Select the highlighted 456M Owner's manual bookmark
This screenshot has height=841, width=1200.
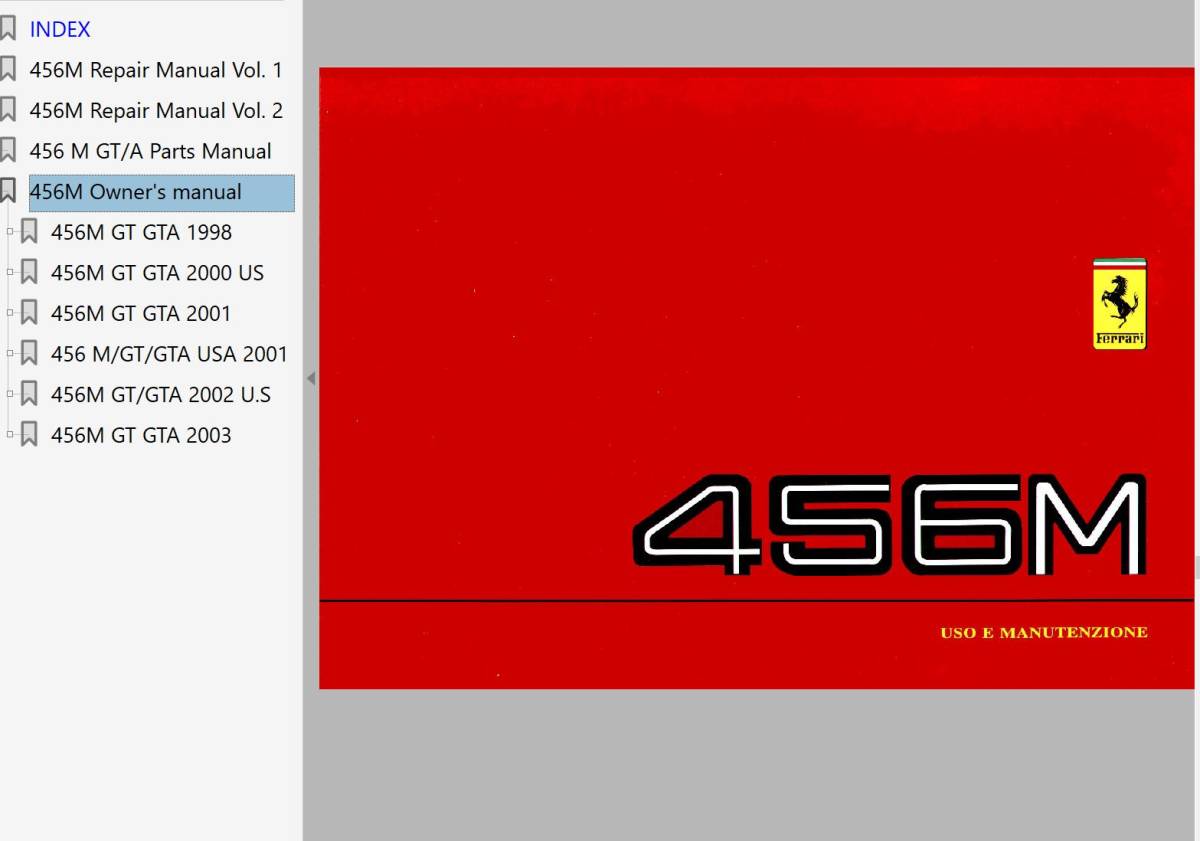[161, 192]
